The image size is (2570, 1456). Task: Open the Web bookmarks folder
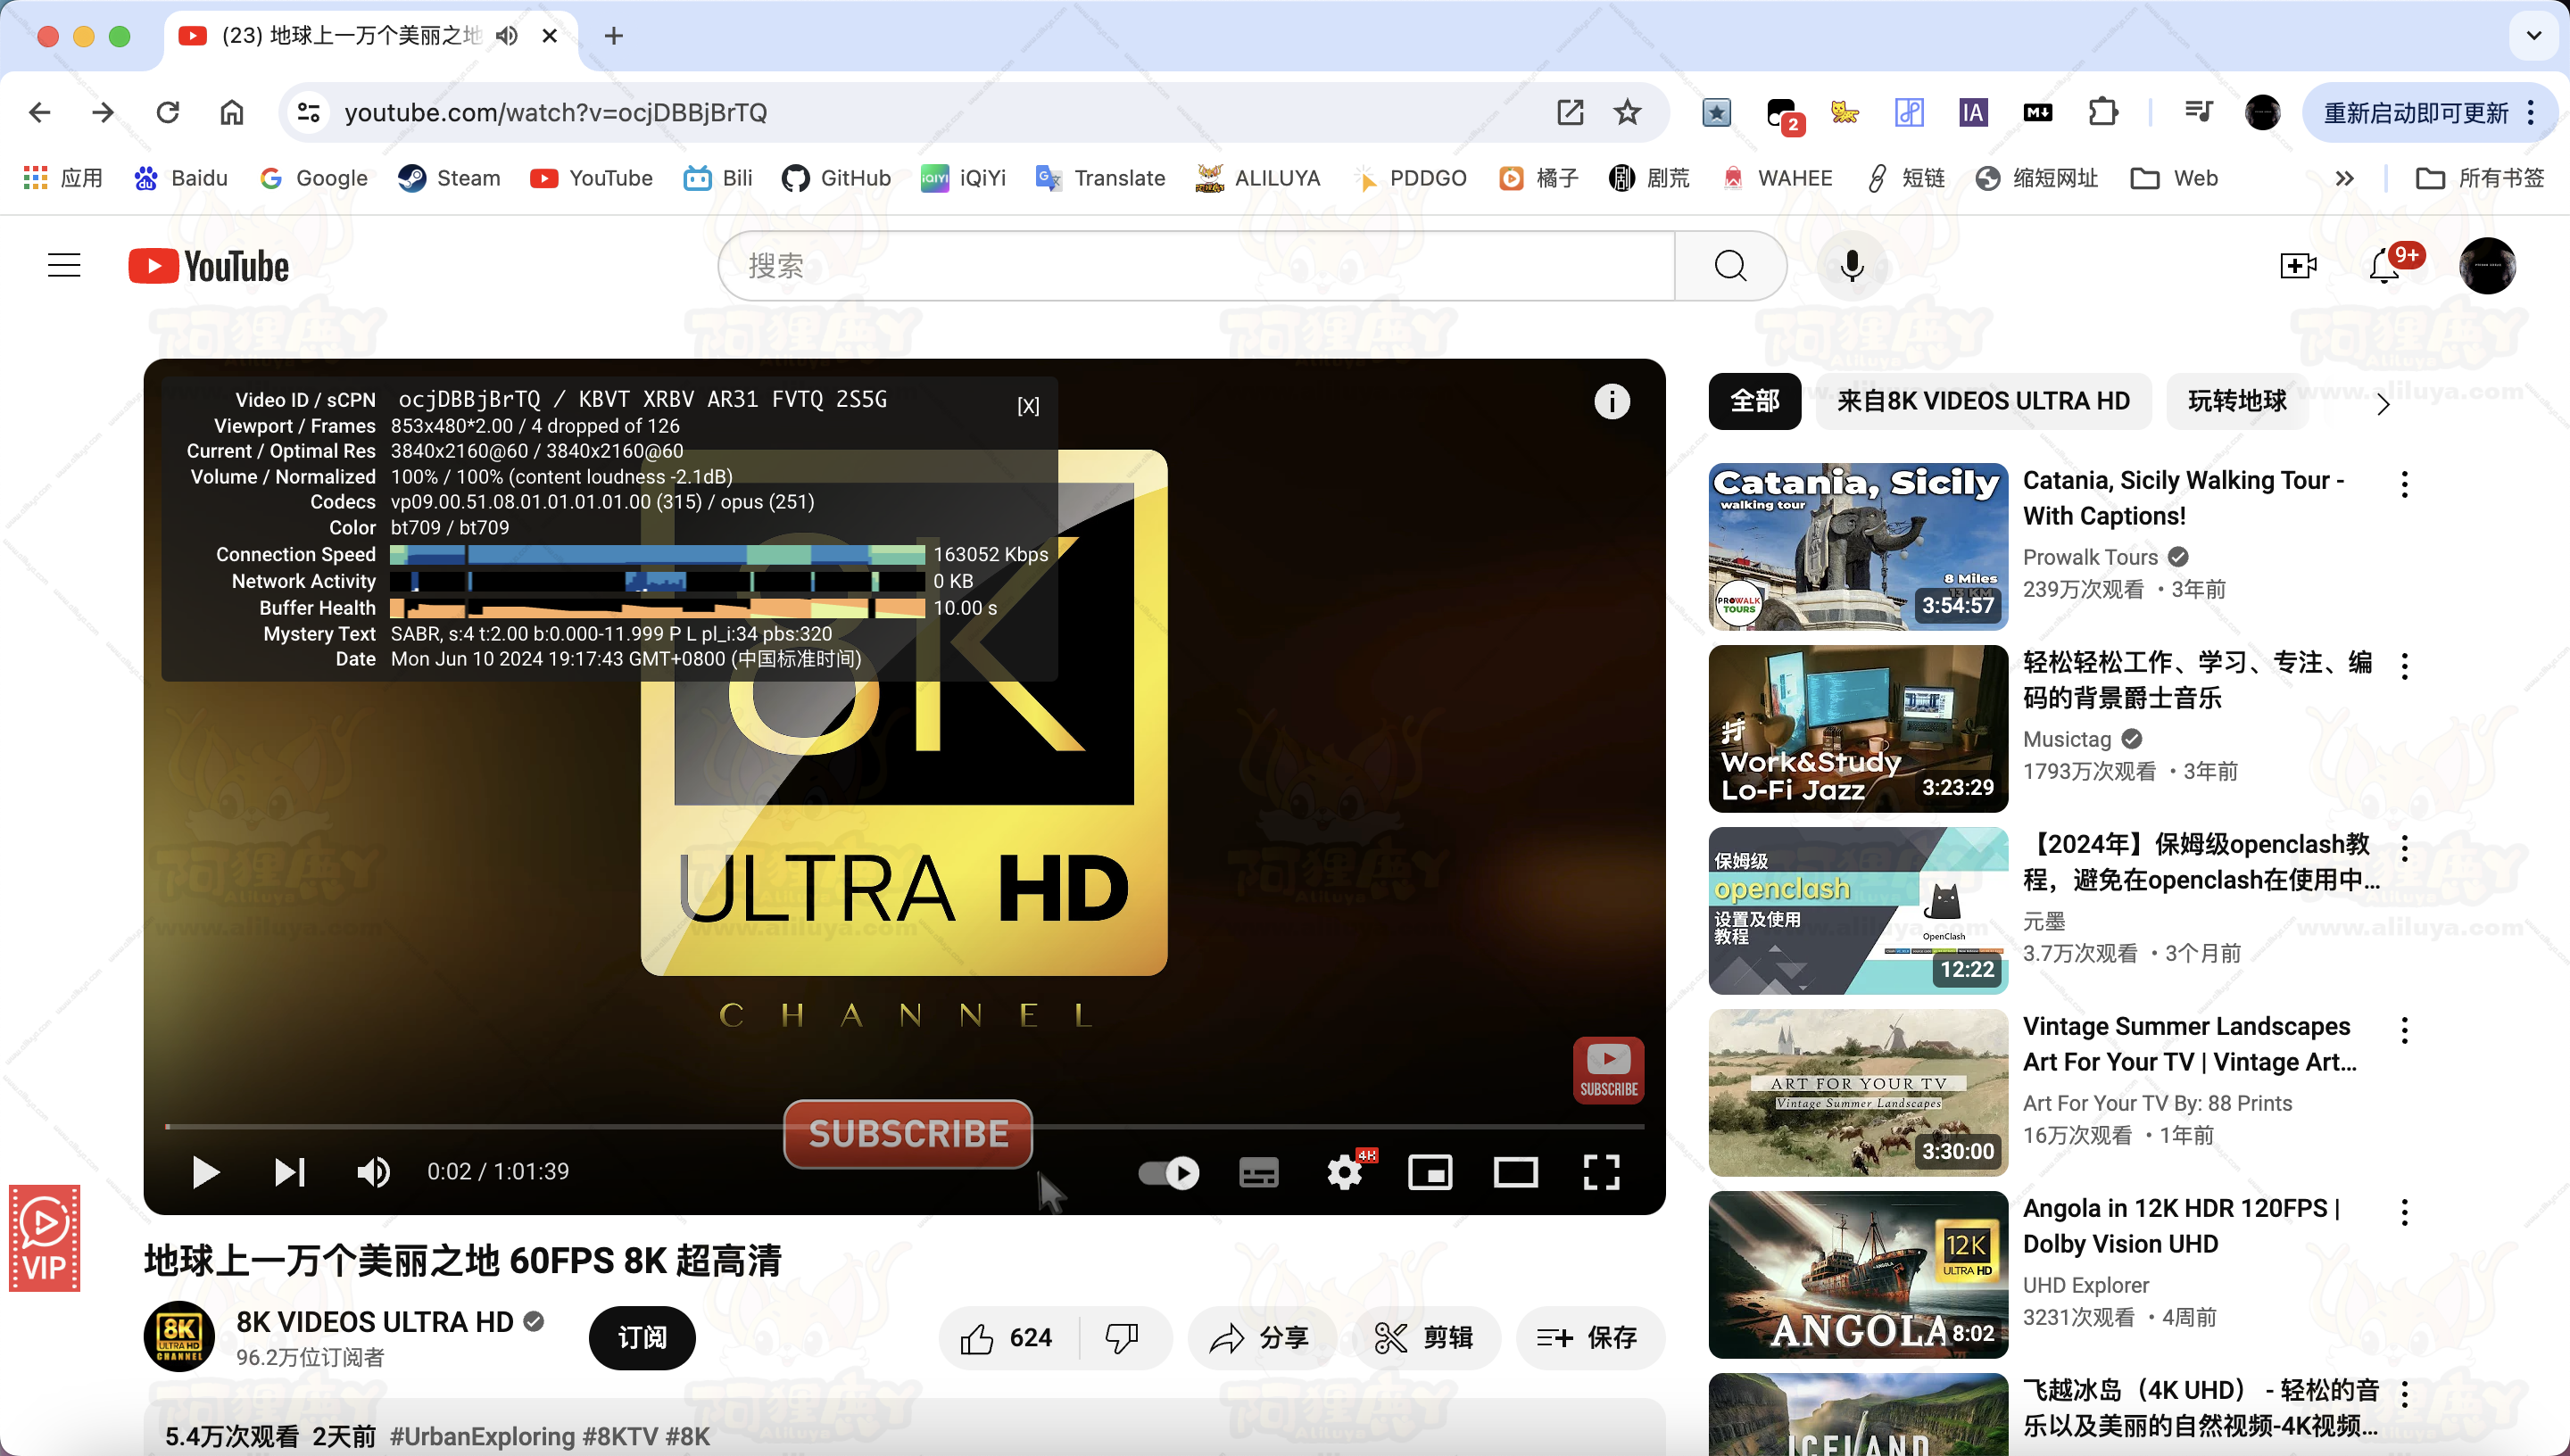pyautogui.click(x=2174, y=179)
